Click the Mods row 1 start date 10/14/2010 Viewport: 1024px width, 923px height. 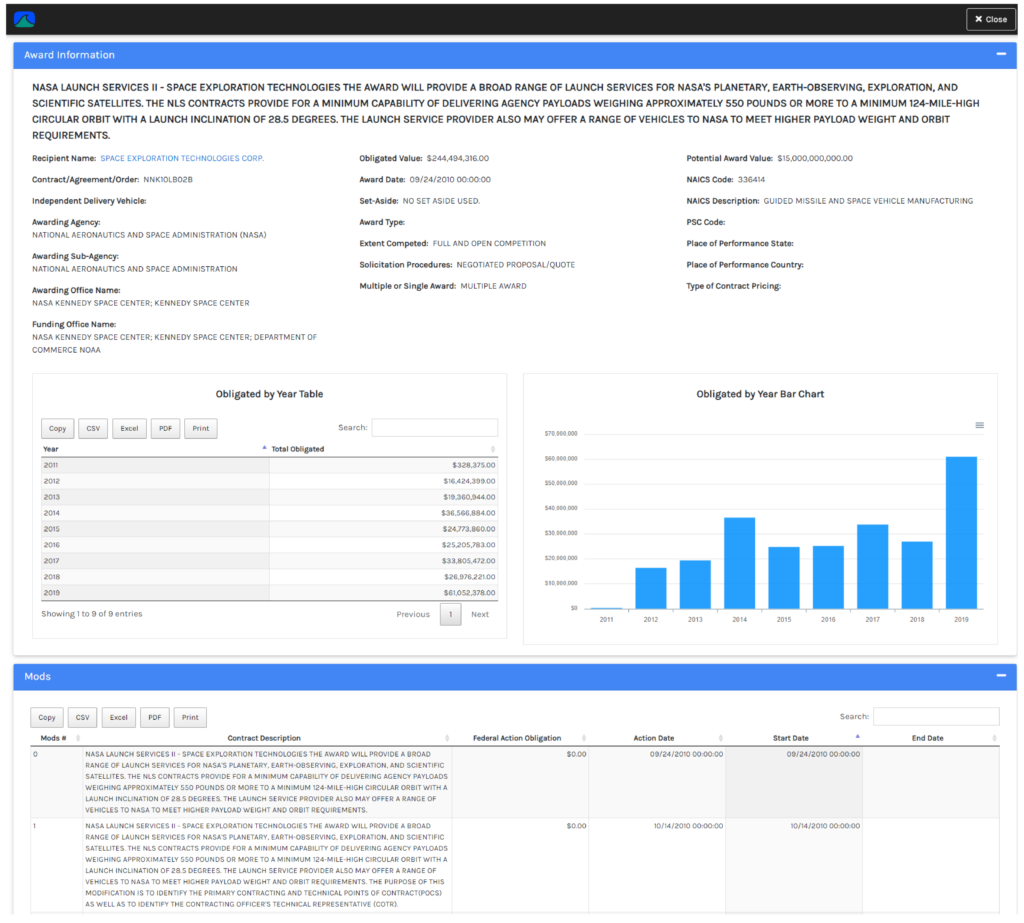click(x=825, y=826)
